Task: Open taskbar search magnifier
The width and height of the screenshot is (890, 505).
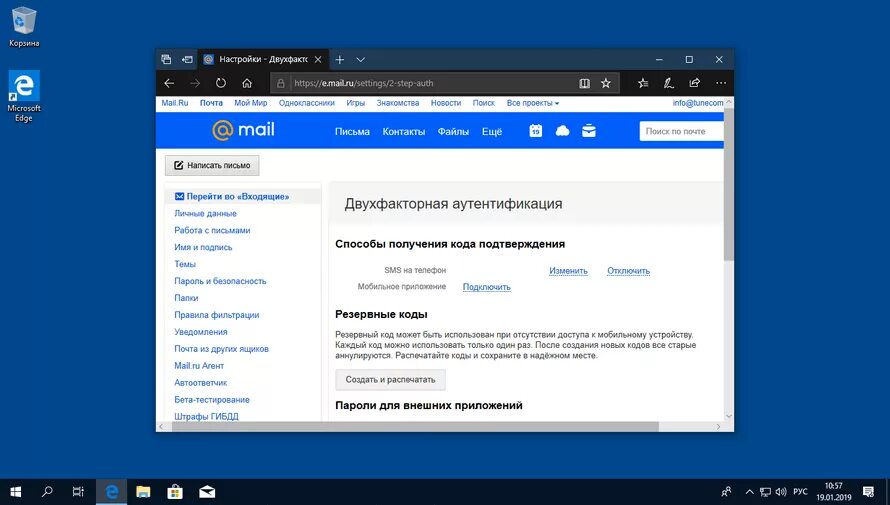Action: pyautogui.click(x=47, y=492)
